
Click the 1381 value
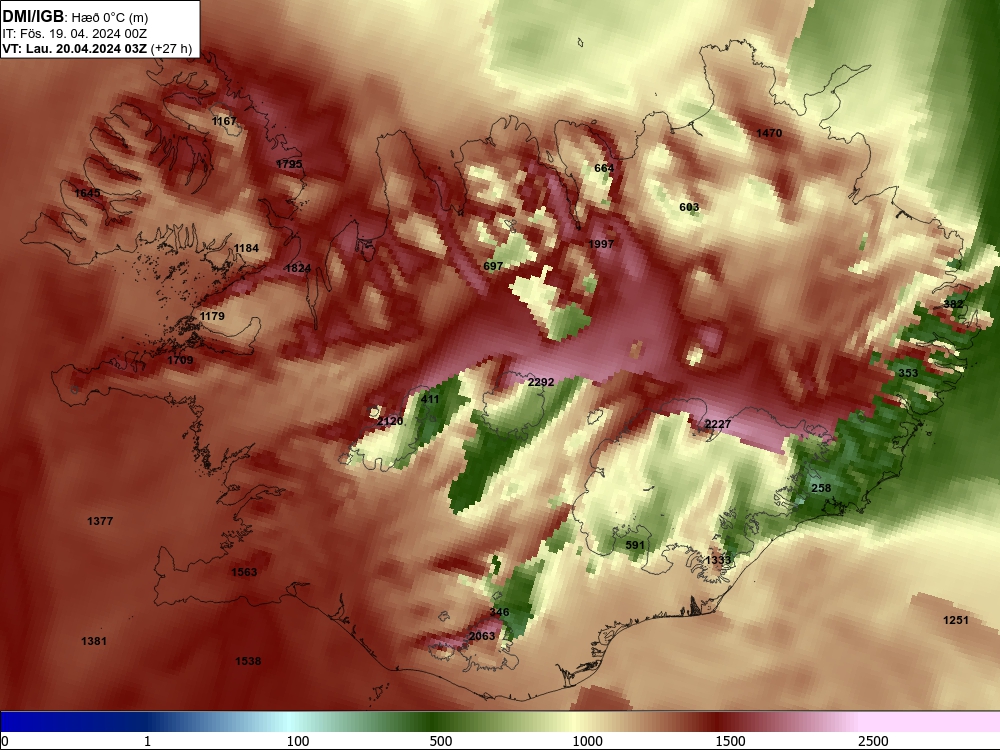point(94,642)
